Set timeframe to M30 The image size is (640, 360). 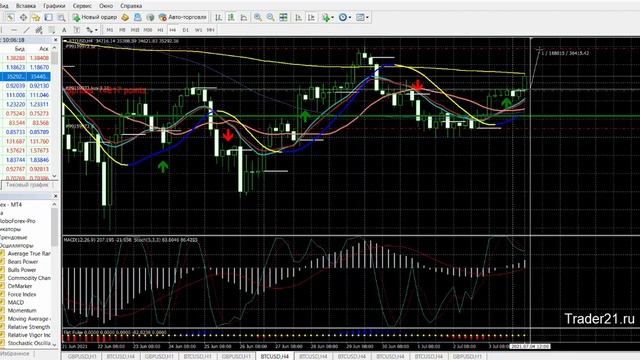(147, 30)
